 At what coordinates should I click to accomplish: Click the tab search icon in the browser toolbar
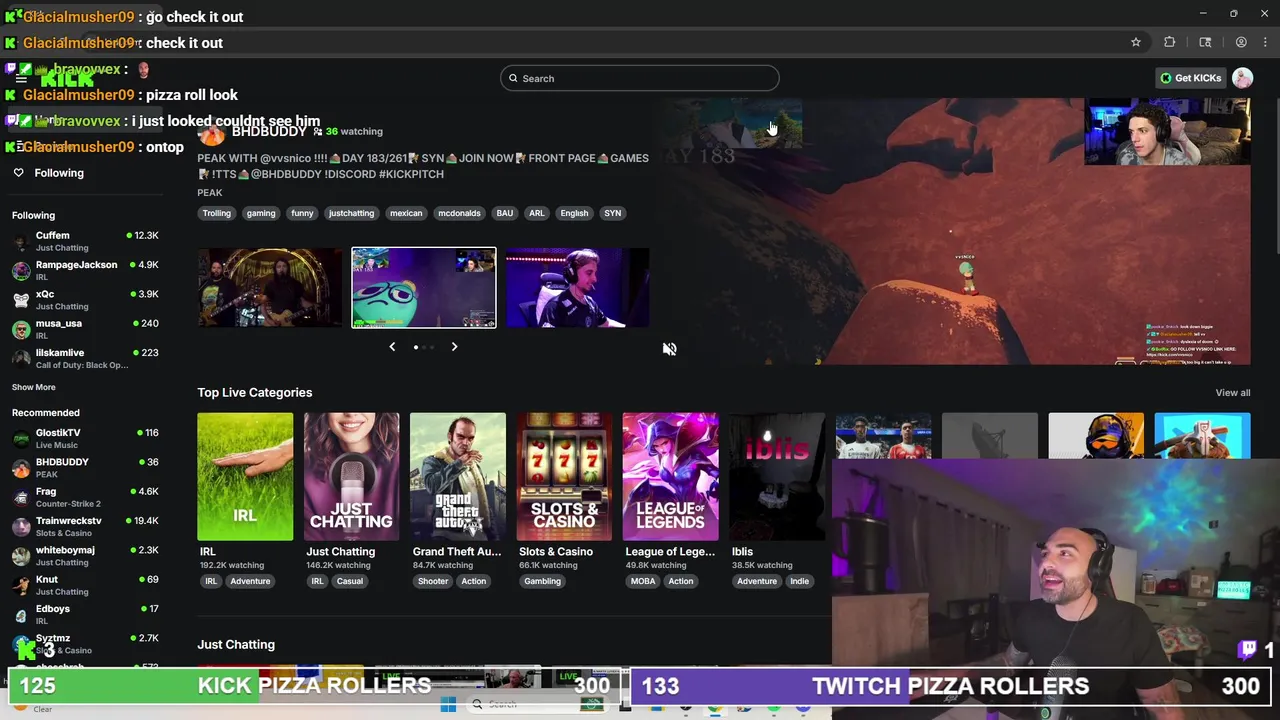[x=1205, y=42]
